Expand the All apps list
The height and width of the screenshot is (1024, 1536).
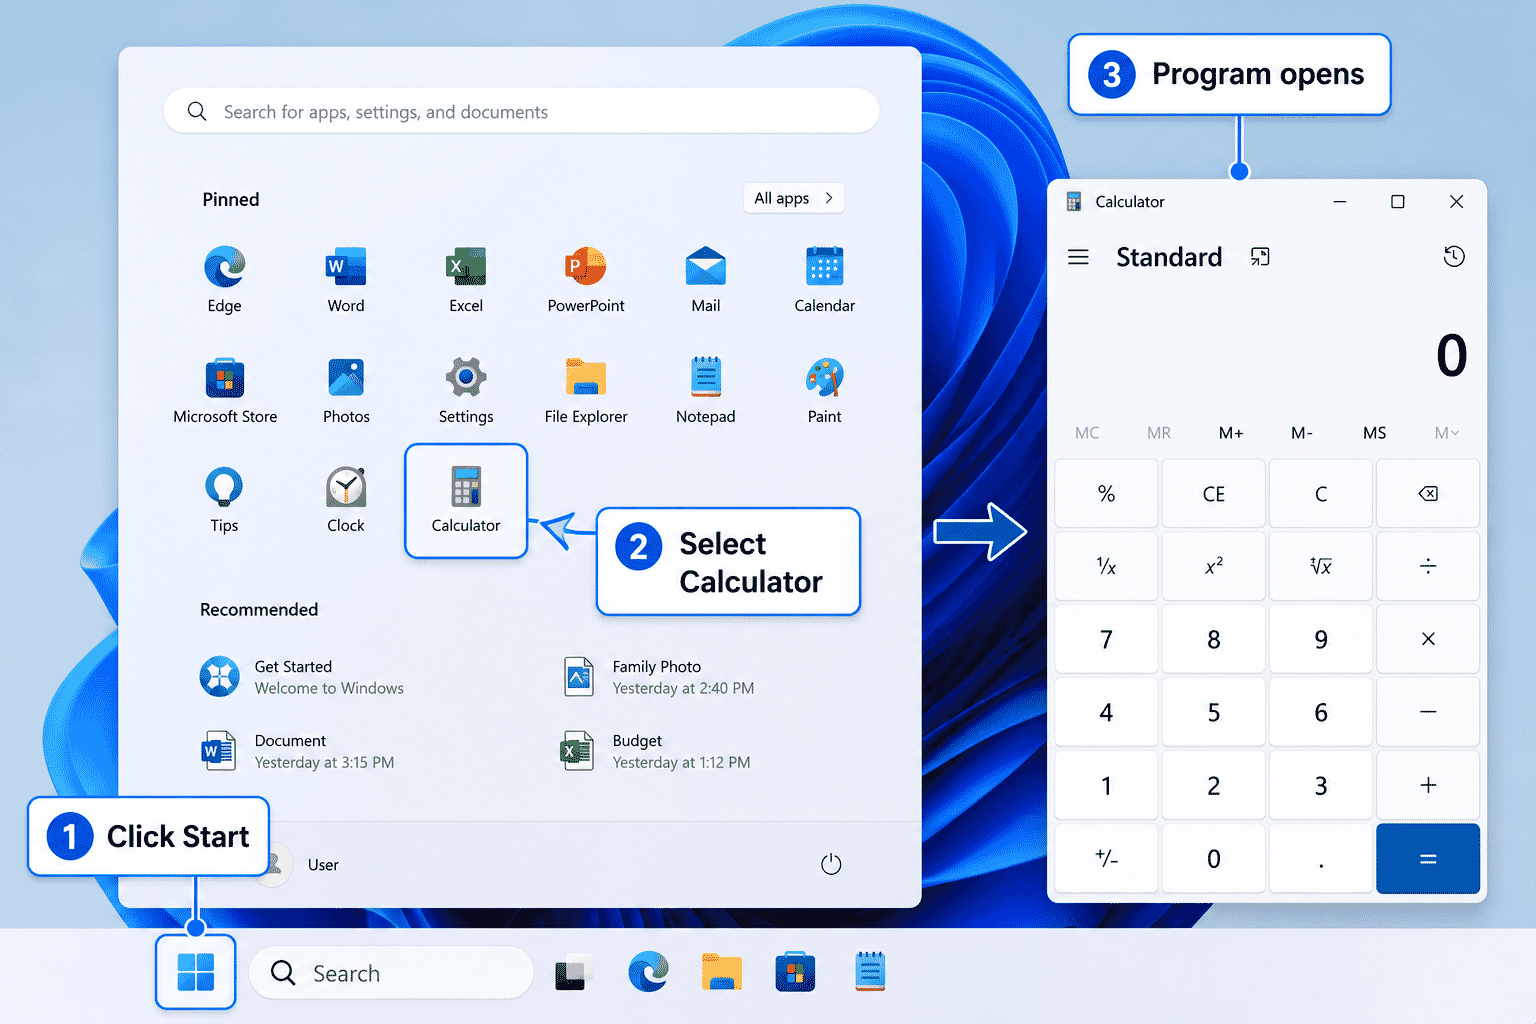(794, 198)
